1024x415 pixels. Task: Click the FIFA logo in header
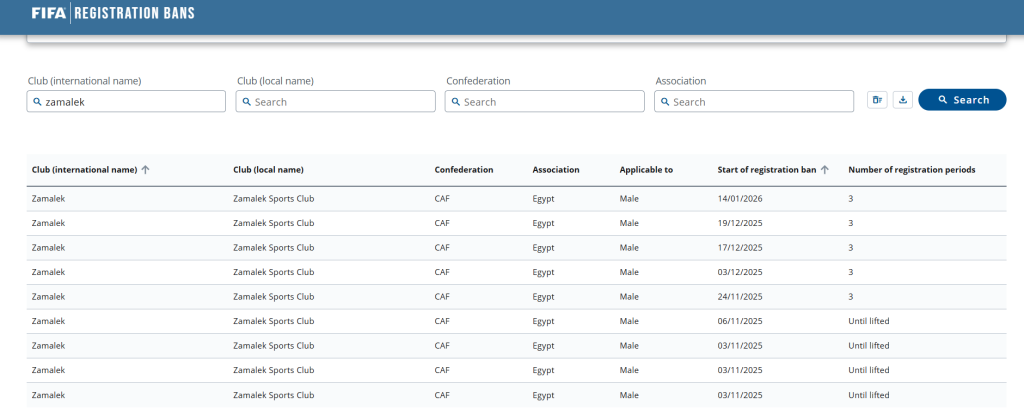[x=49, y=14]
